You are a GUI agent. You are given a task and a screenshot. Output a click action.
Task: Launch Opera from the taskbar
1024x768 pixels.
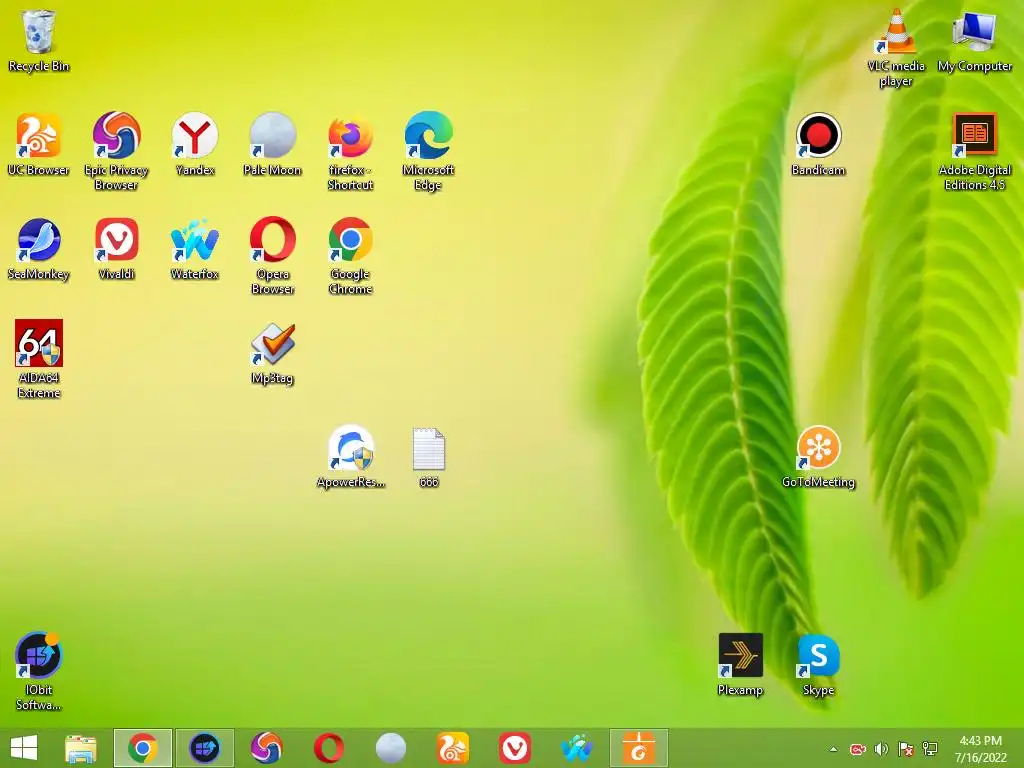tap(328, 748)
